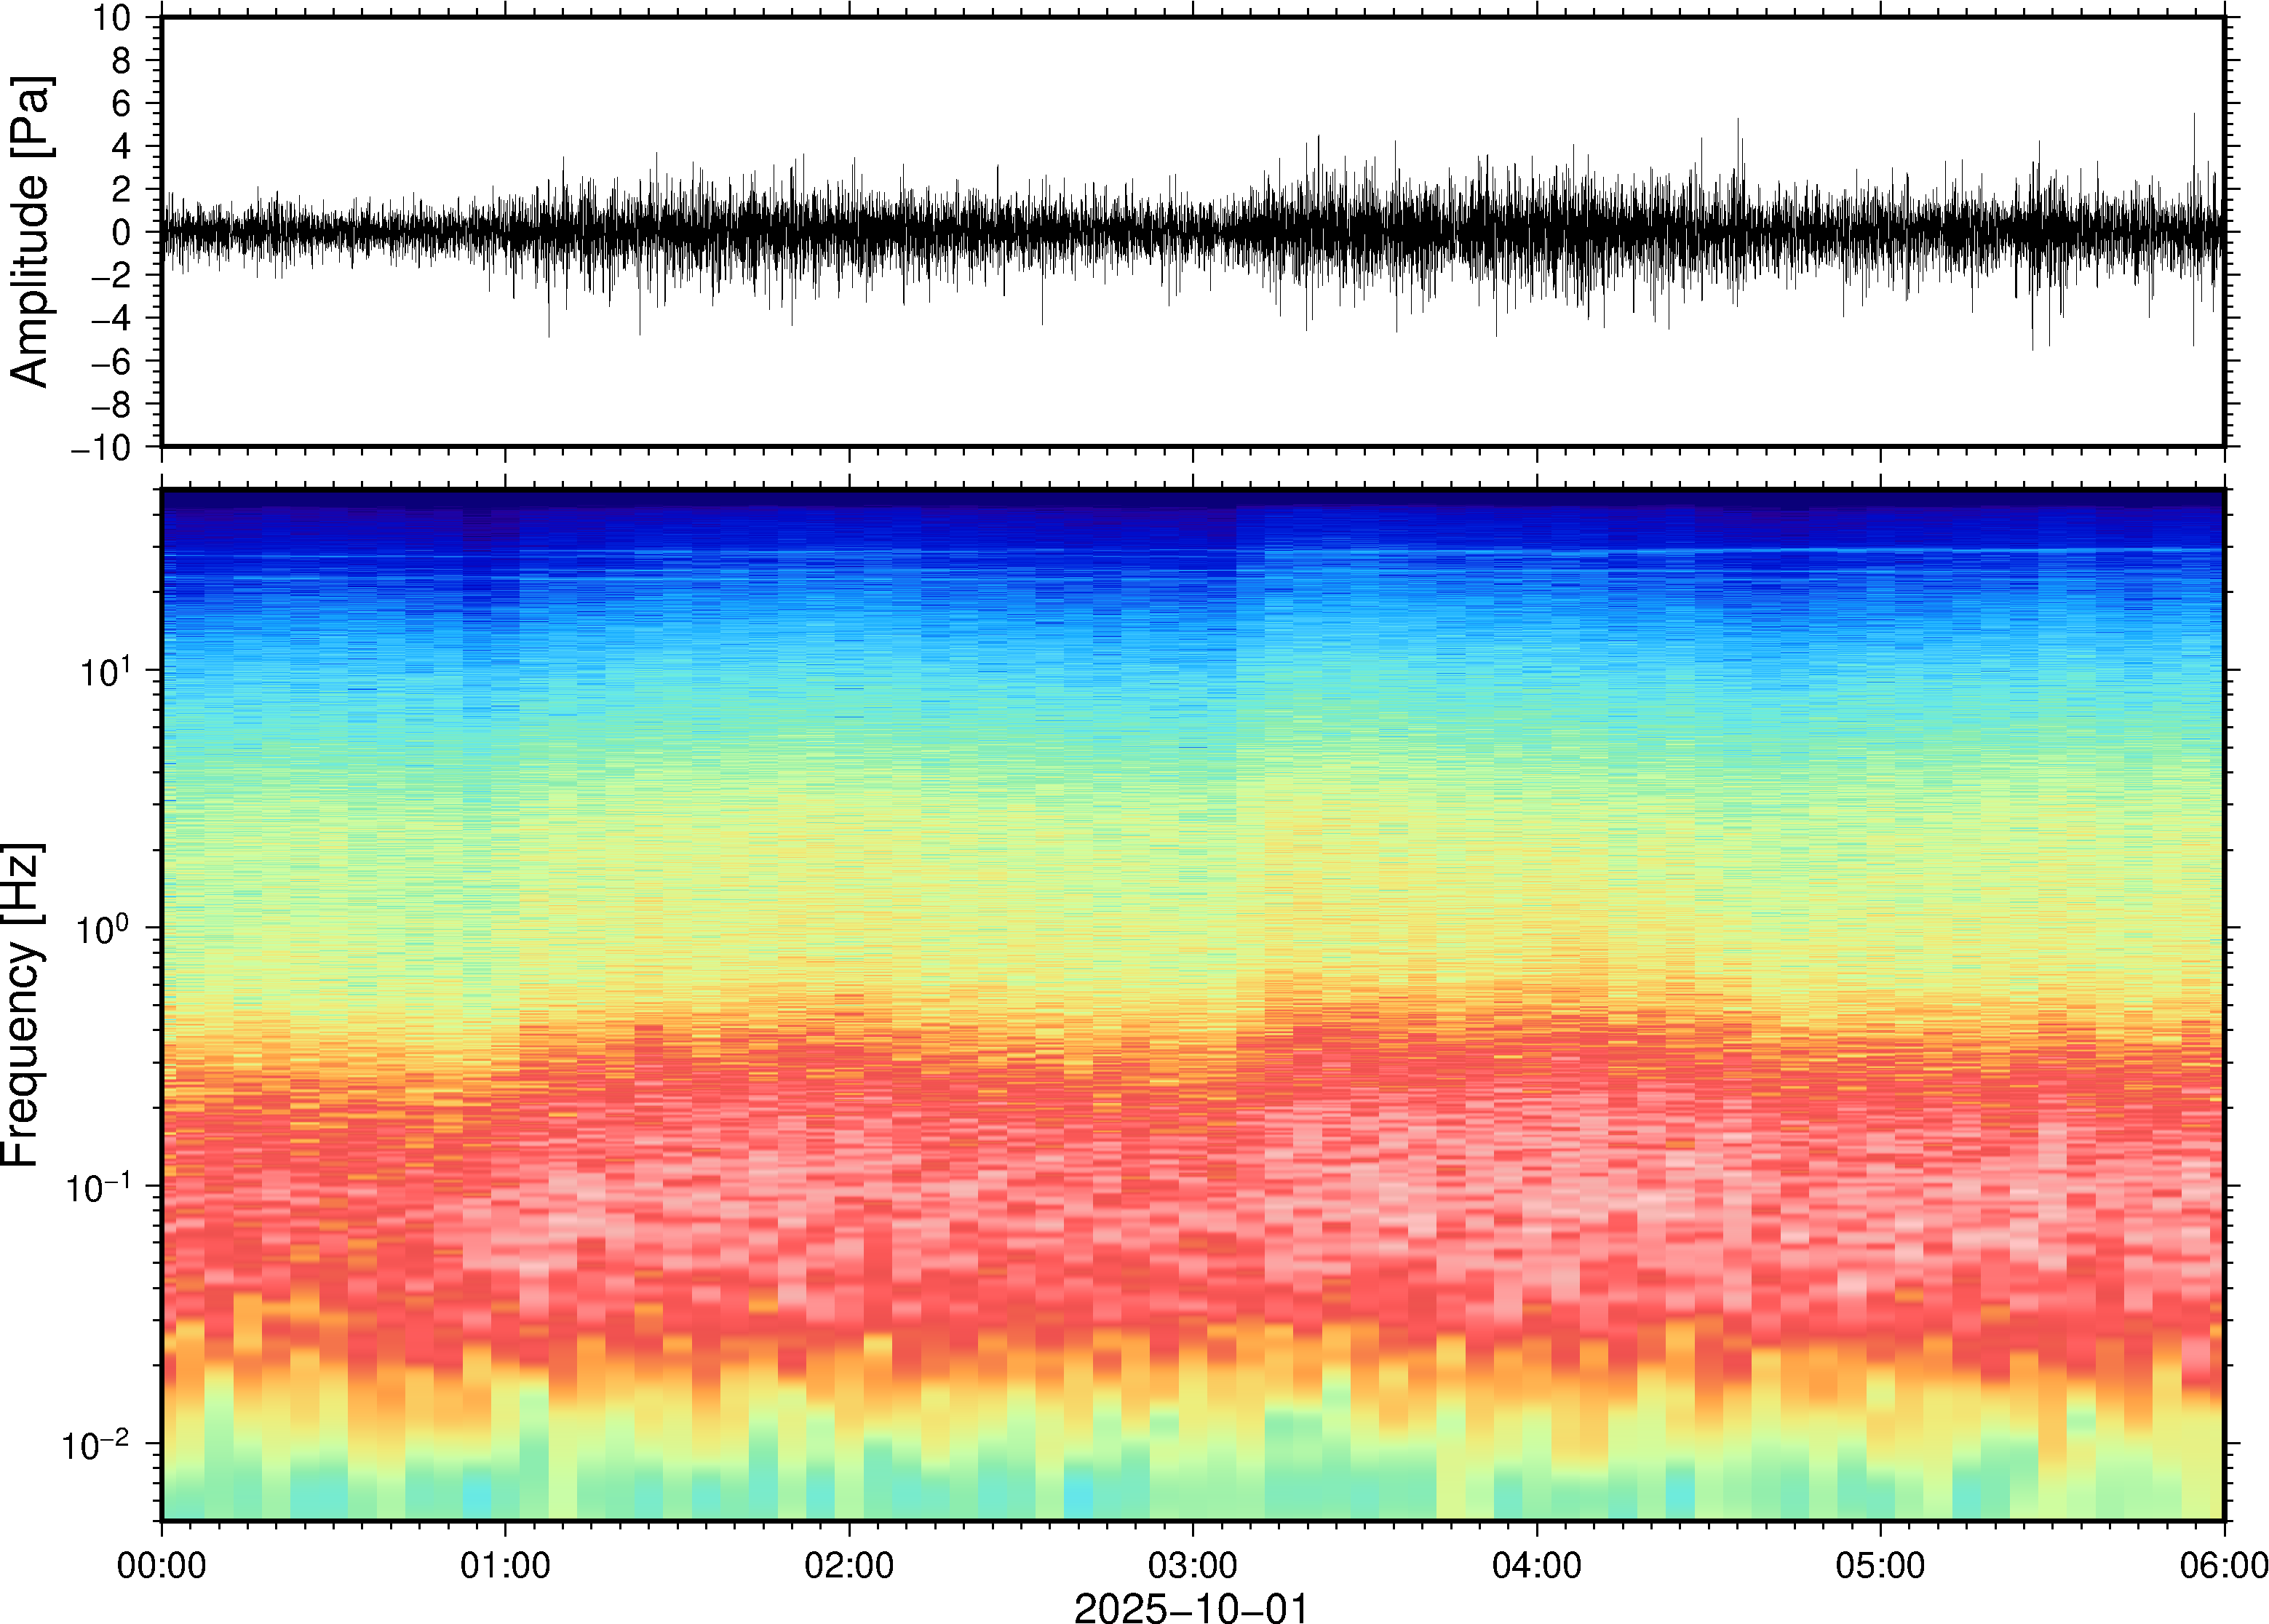Click the 10⁰ frequency tick label

(x=105, y=929)
